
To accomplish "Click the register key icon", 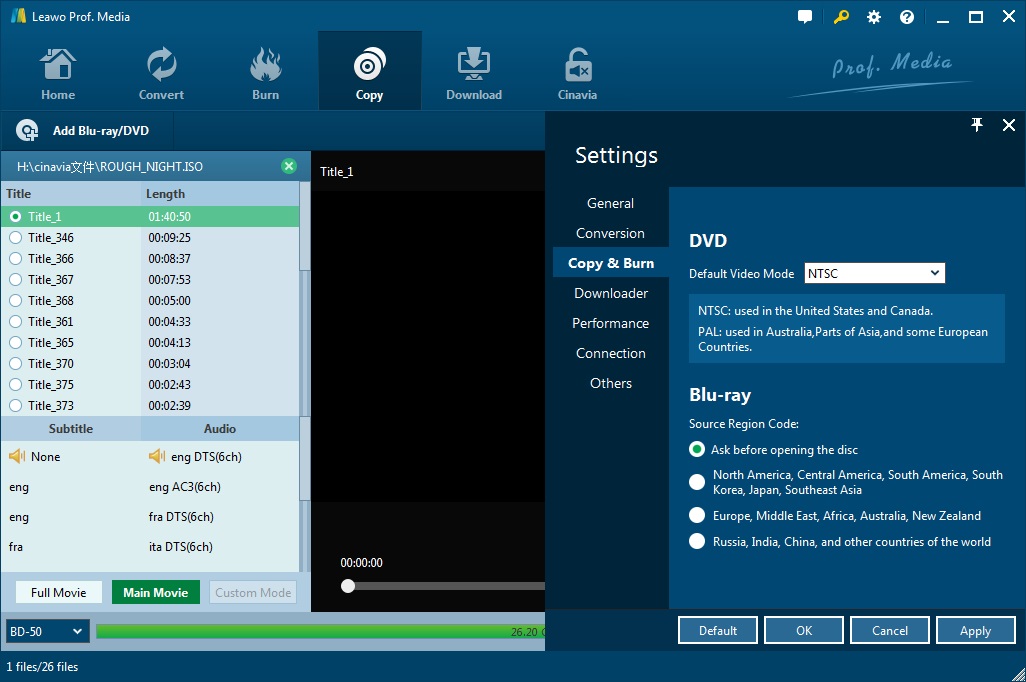I will pos(841,16).
